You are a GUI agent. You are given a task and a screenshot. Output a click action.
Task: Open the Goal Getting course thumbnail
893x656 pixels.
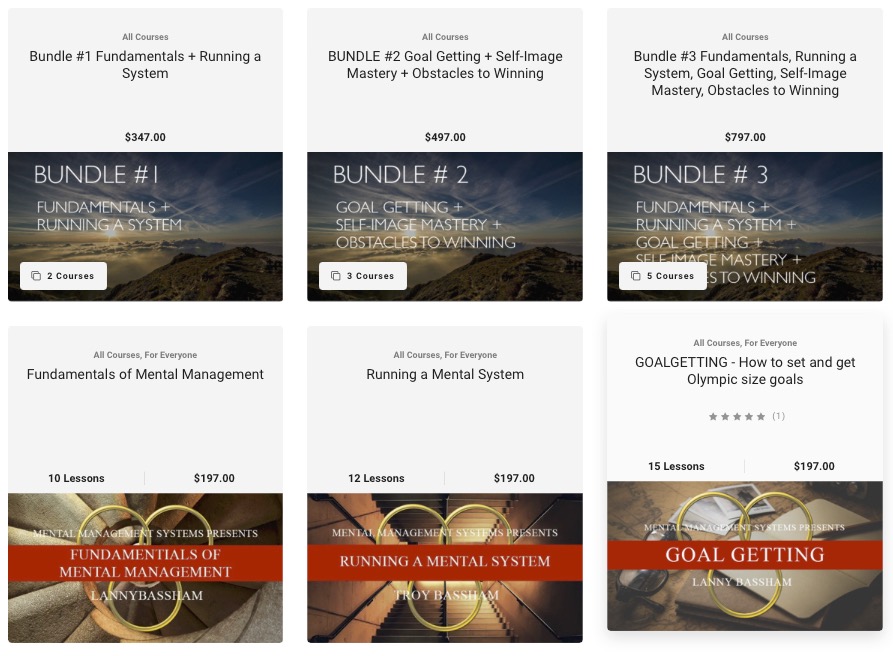[745, 556]
